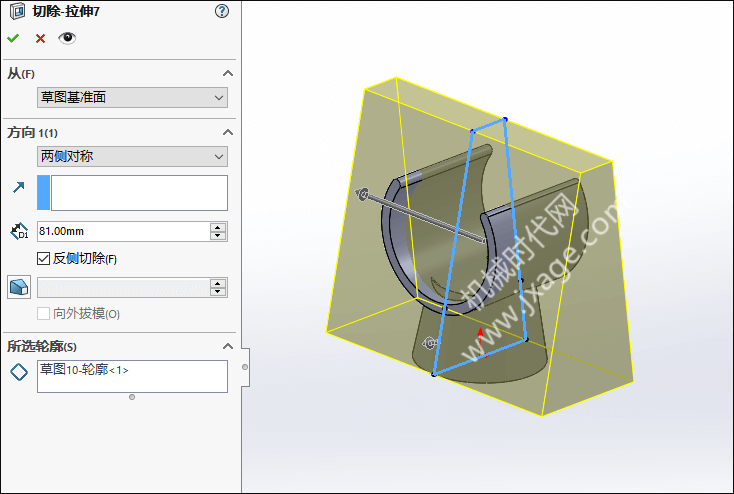Image resolution: width=734 pixels, height=494 pixels.
Task: Click the disabled draft angle field
Action: coord(124,288)
